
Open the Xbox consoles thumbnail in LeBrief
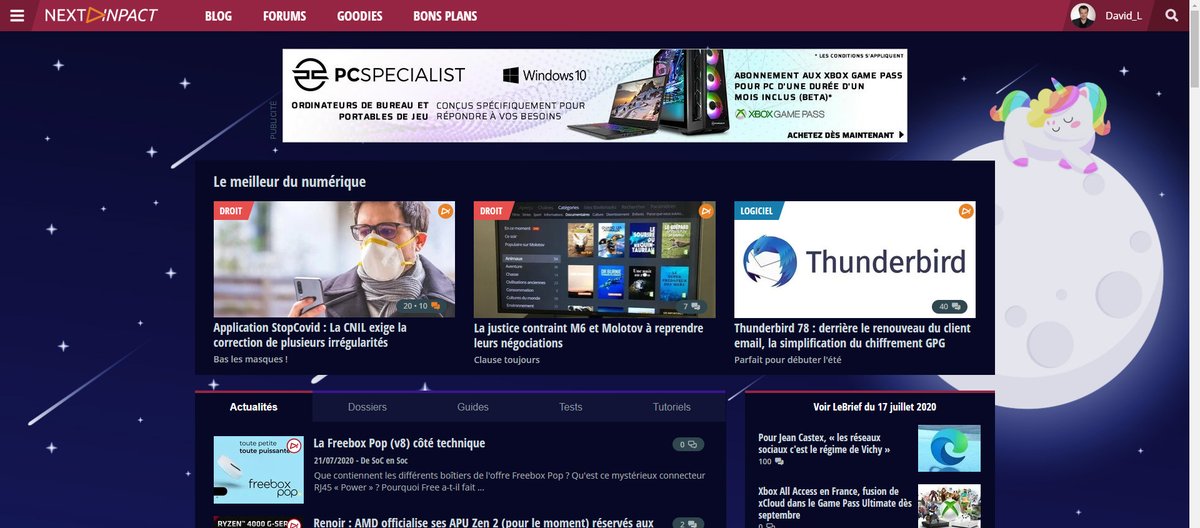pyautogui.click(x=949, y=506)
